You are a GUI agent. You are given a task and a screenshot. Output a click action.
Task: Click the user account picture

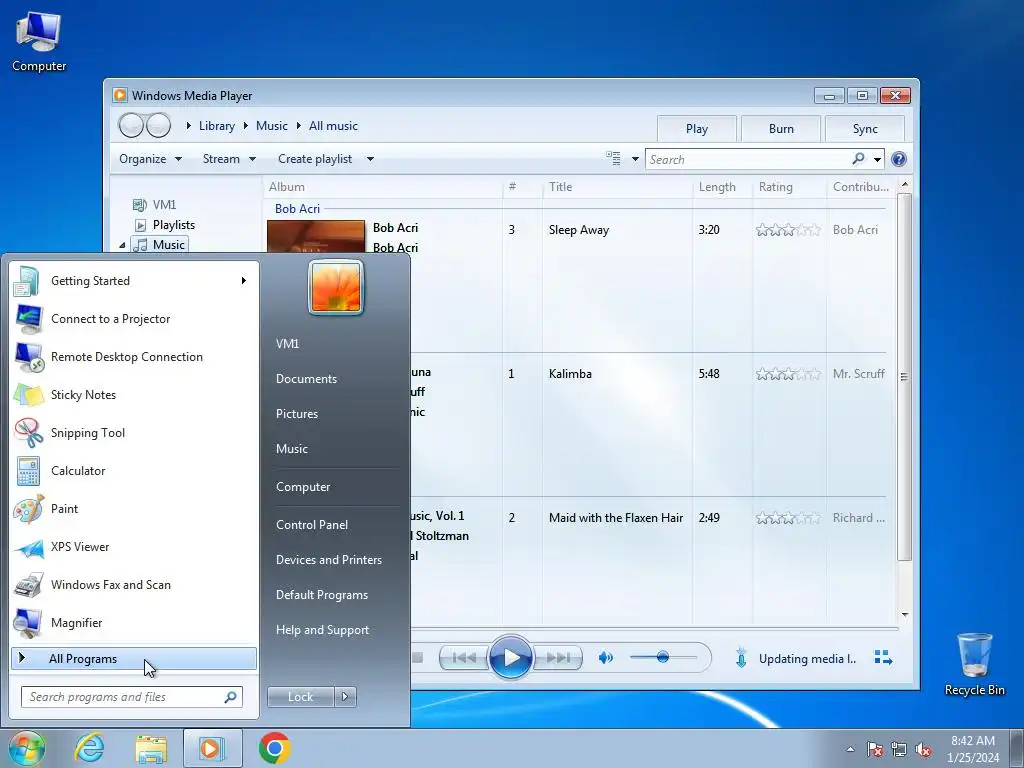[336, 287]
